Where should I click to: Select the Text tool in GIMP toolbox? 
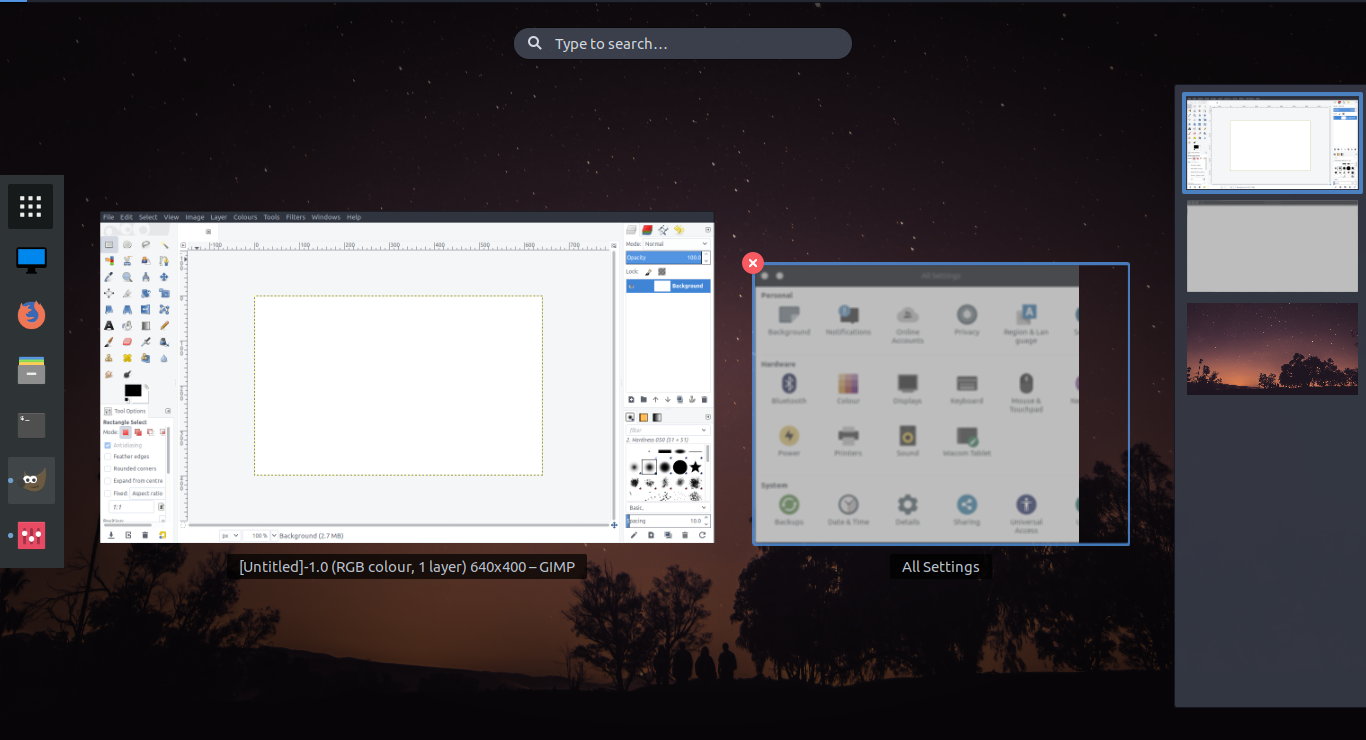[110, 325]
